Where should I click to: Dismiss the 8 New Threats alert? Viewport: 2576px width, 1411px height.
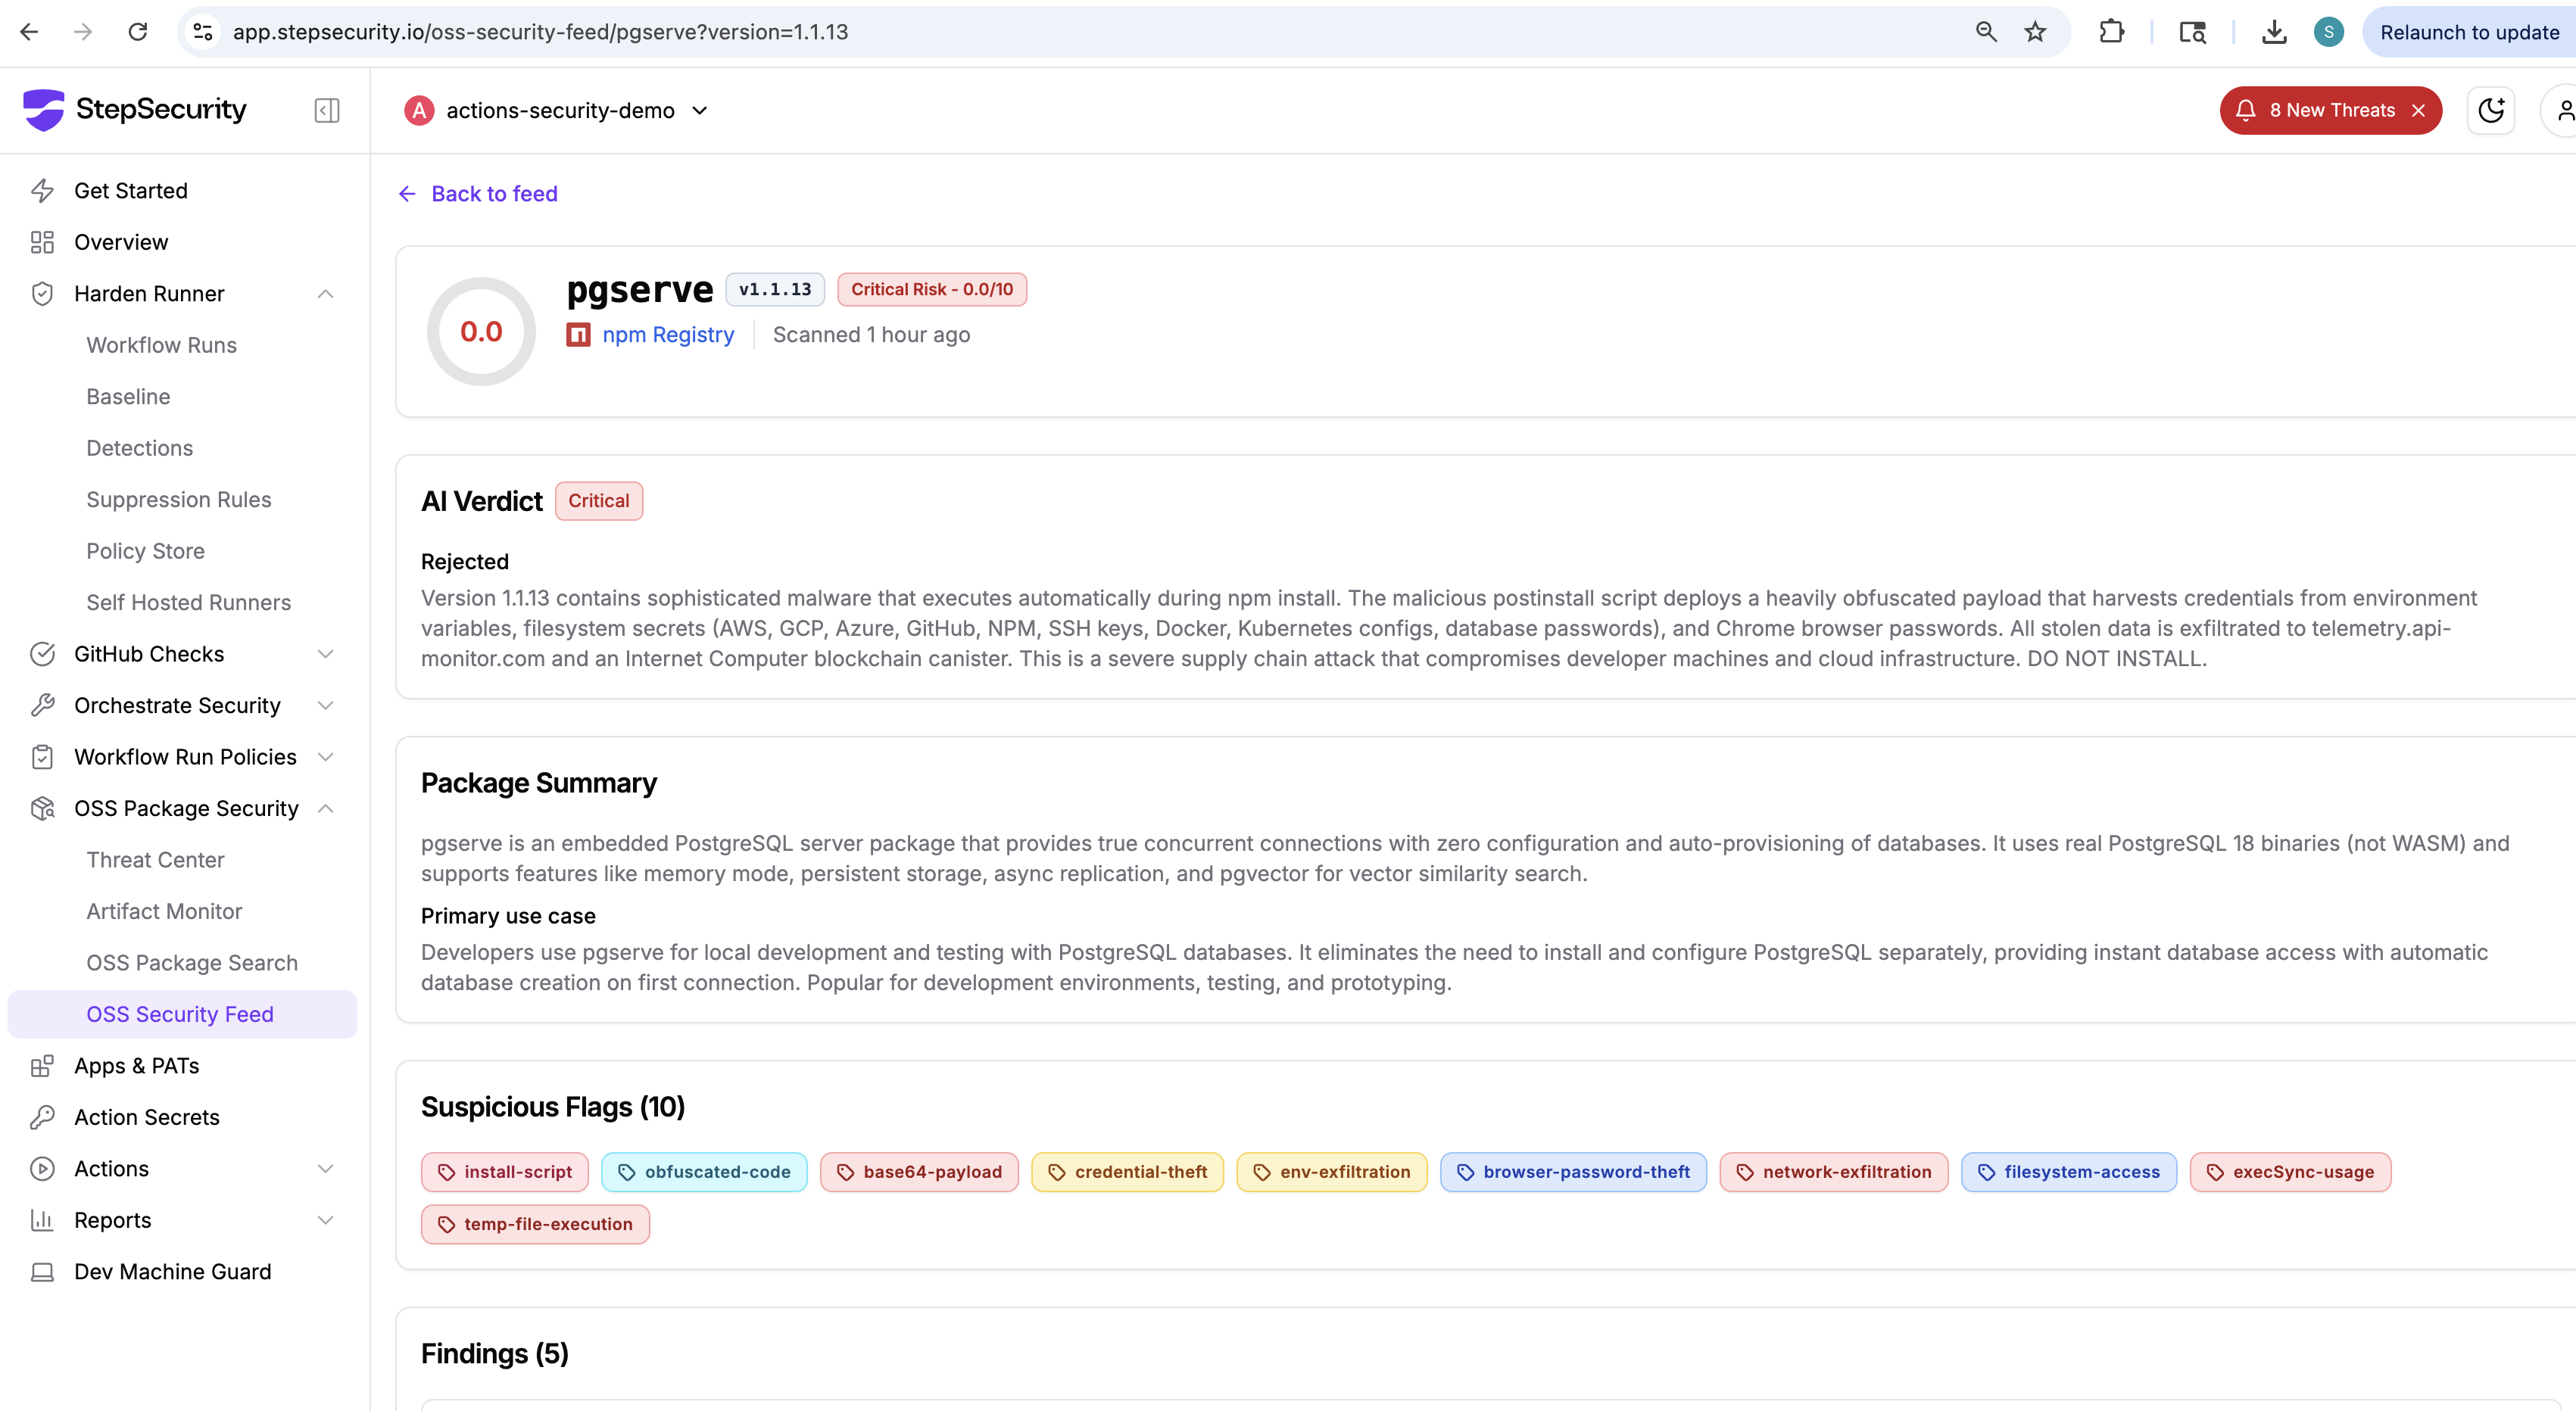[2418, 110]
